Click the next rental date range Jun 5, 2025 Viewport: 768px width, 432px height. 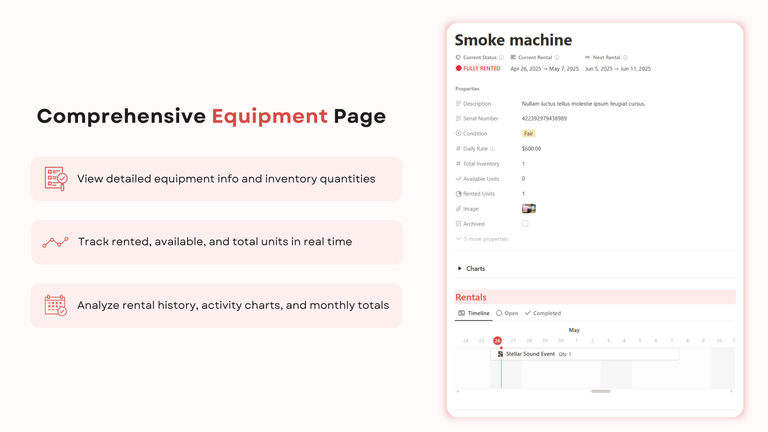point(618,69)
